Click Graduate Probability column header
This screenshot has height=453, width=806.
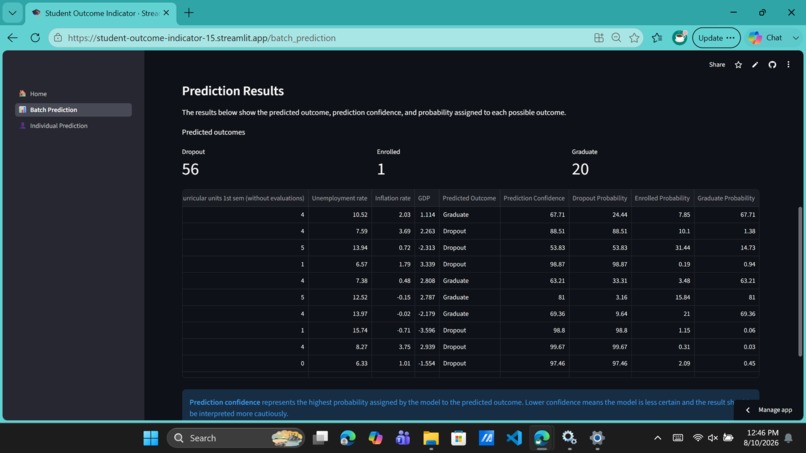coord(726,198)
